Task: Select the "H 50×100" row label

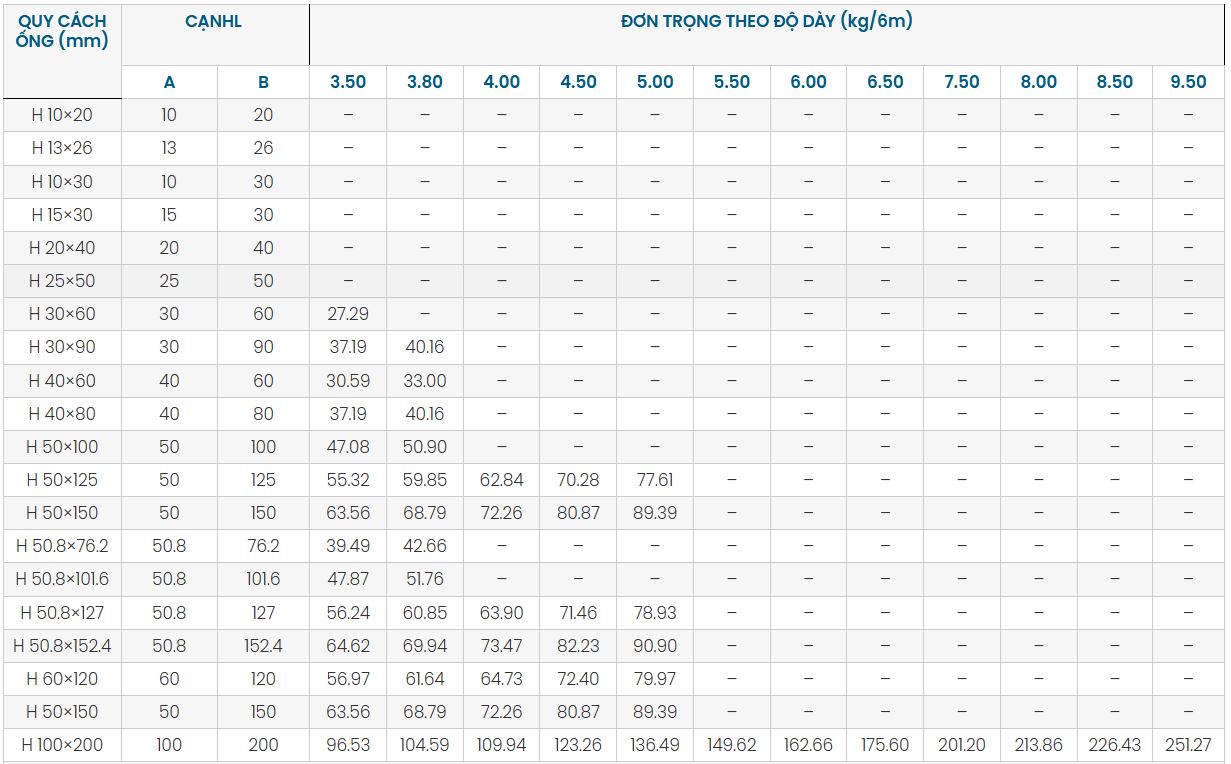Action: coord(62,447)
